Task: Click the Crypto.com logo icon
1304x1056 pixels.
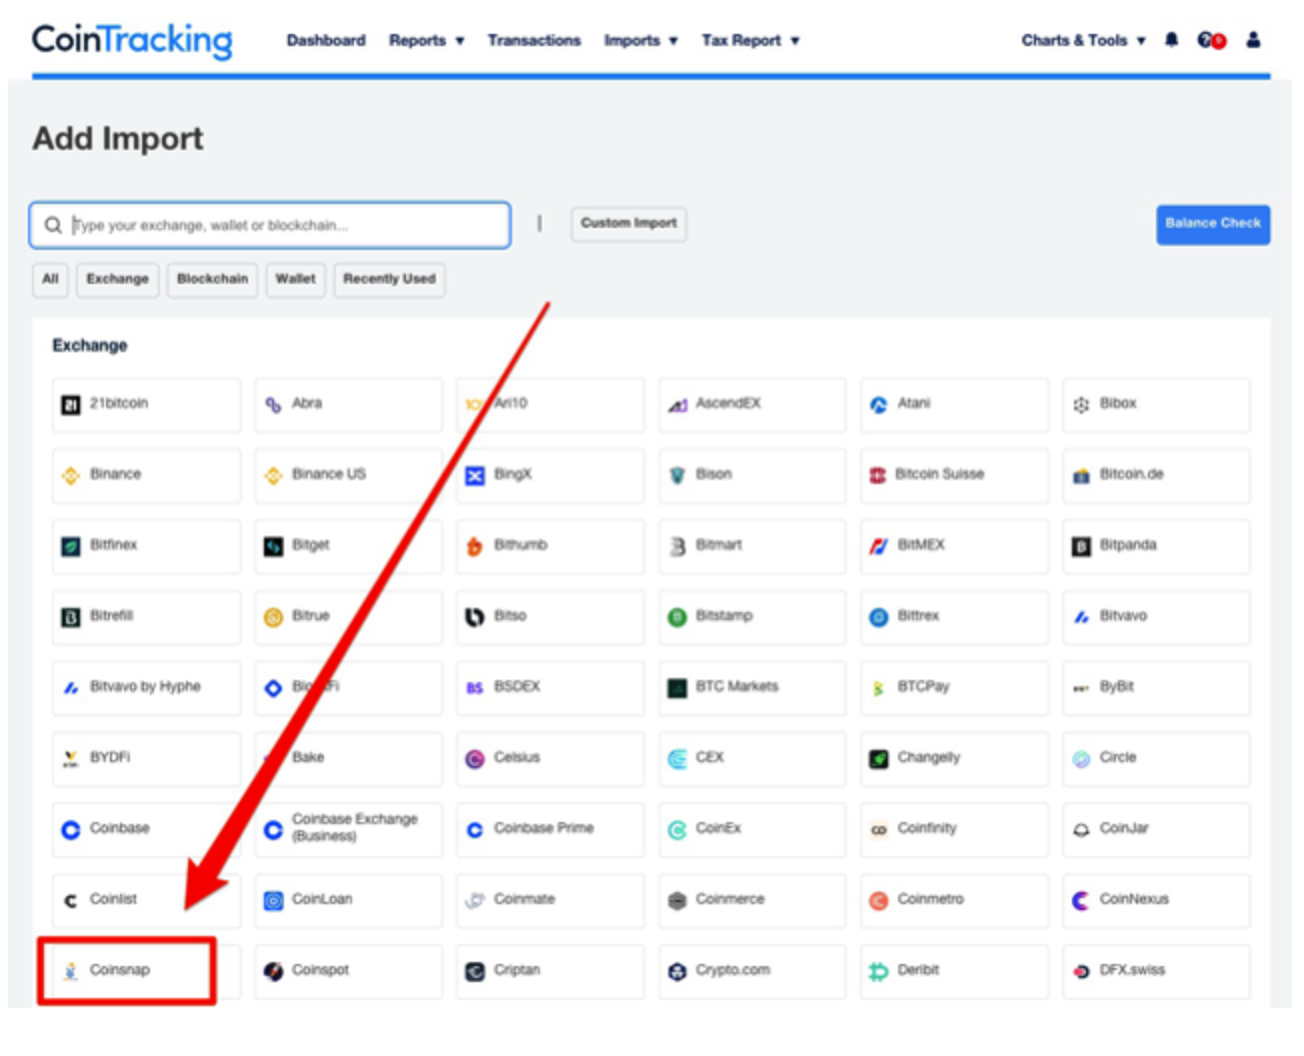Action: [677, 972]
